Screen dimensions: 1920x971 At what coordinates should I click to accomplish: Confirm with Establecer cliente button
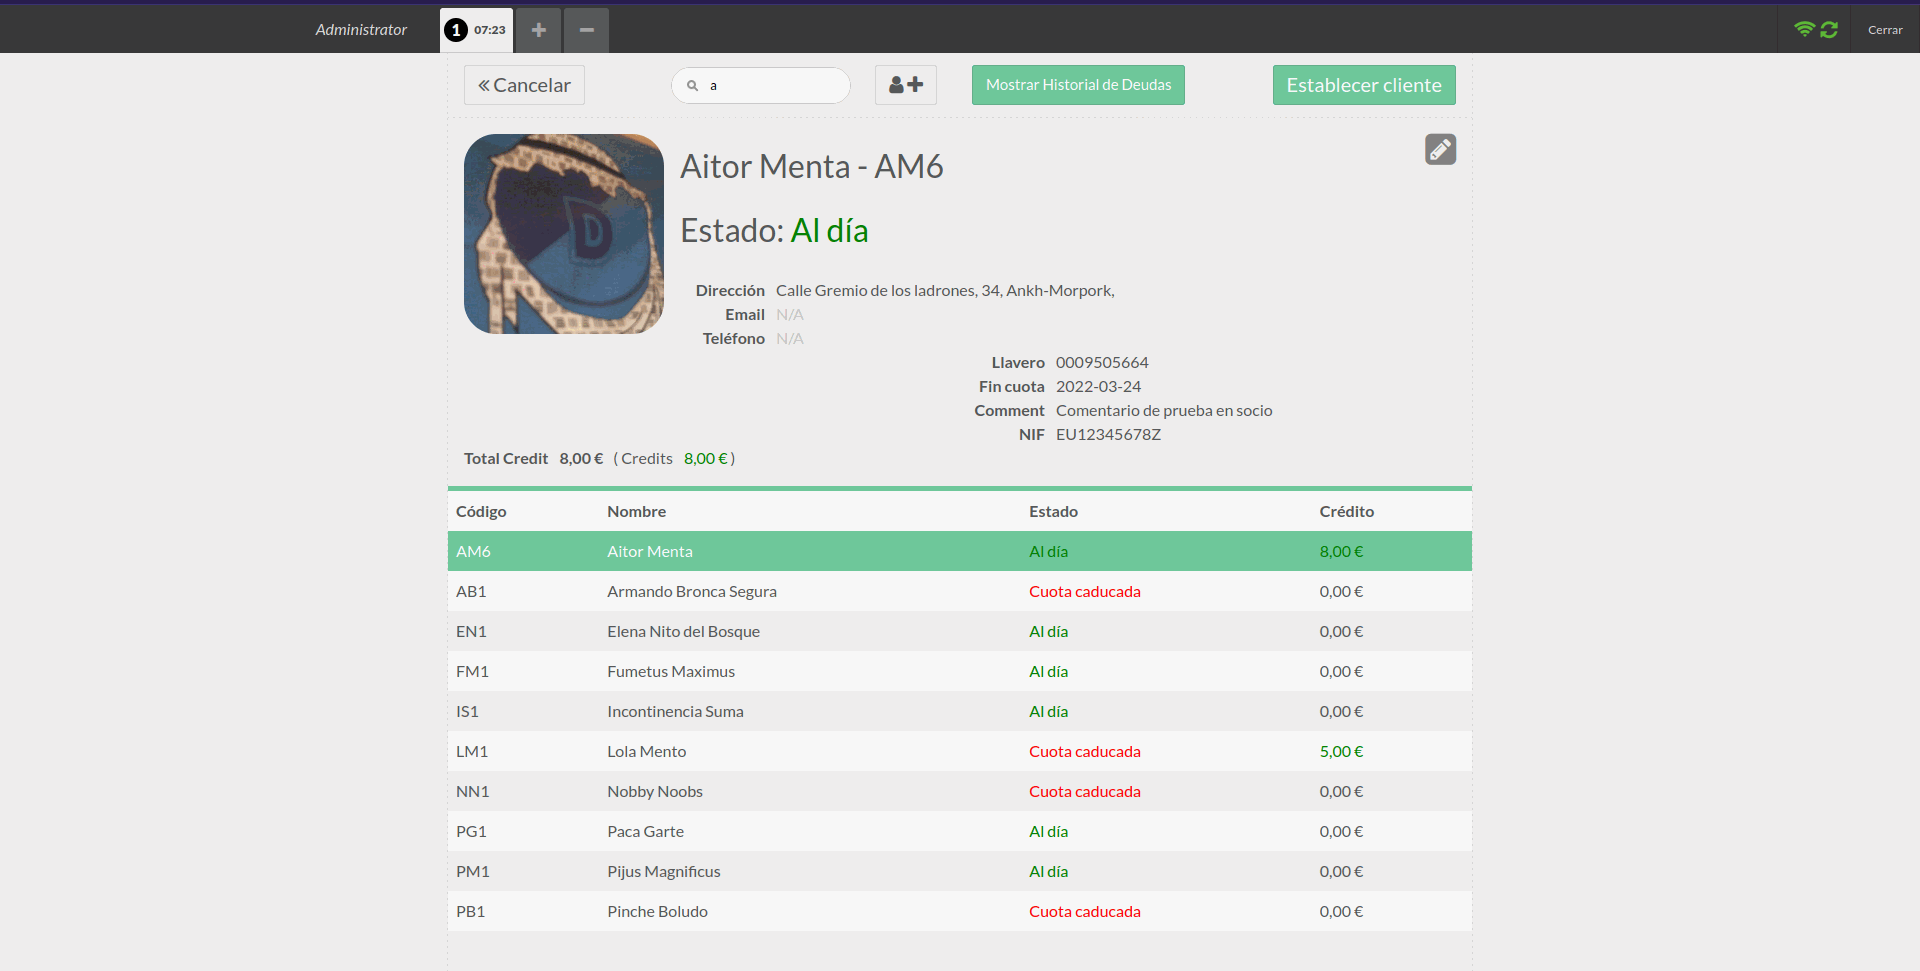pyautogui.click(x=1364, y=85)
